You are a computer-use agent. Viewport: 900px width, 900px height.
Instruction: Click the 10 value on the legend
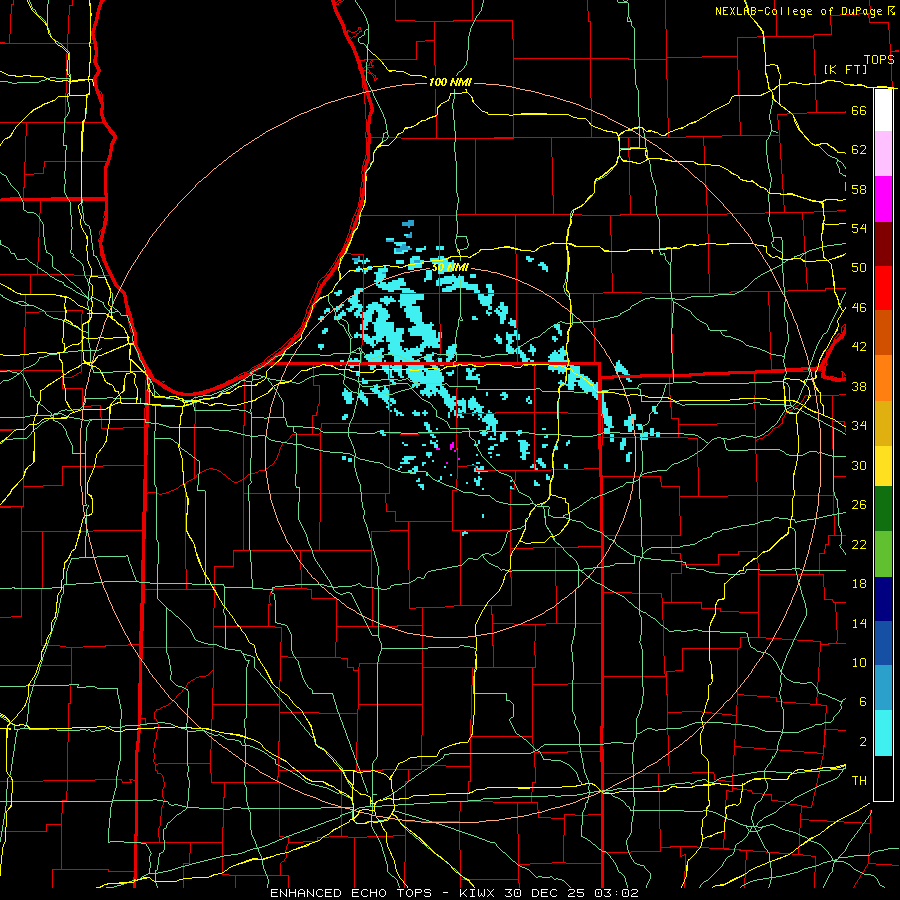pos(859,662)
